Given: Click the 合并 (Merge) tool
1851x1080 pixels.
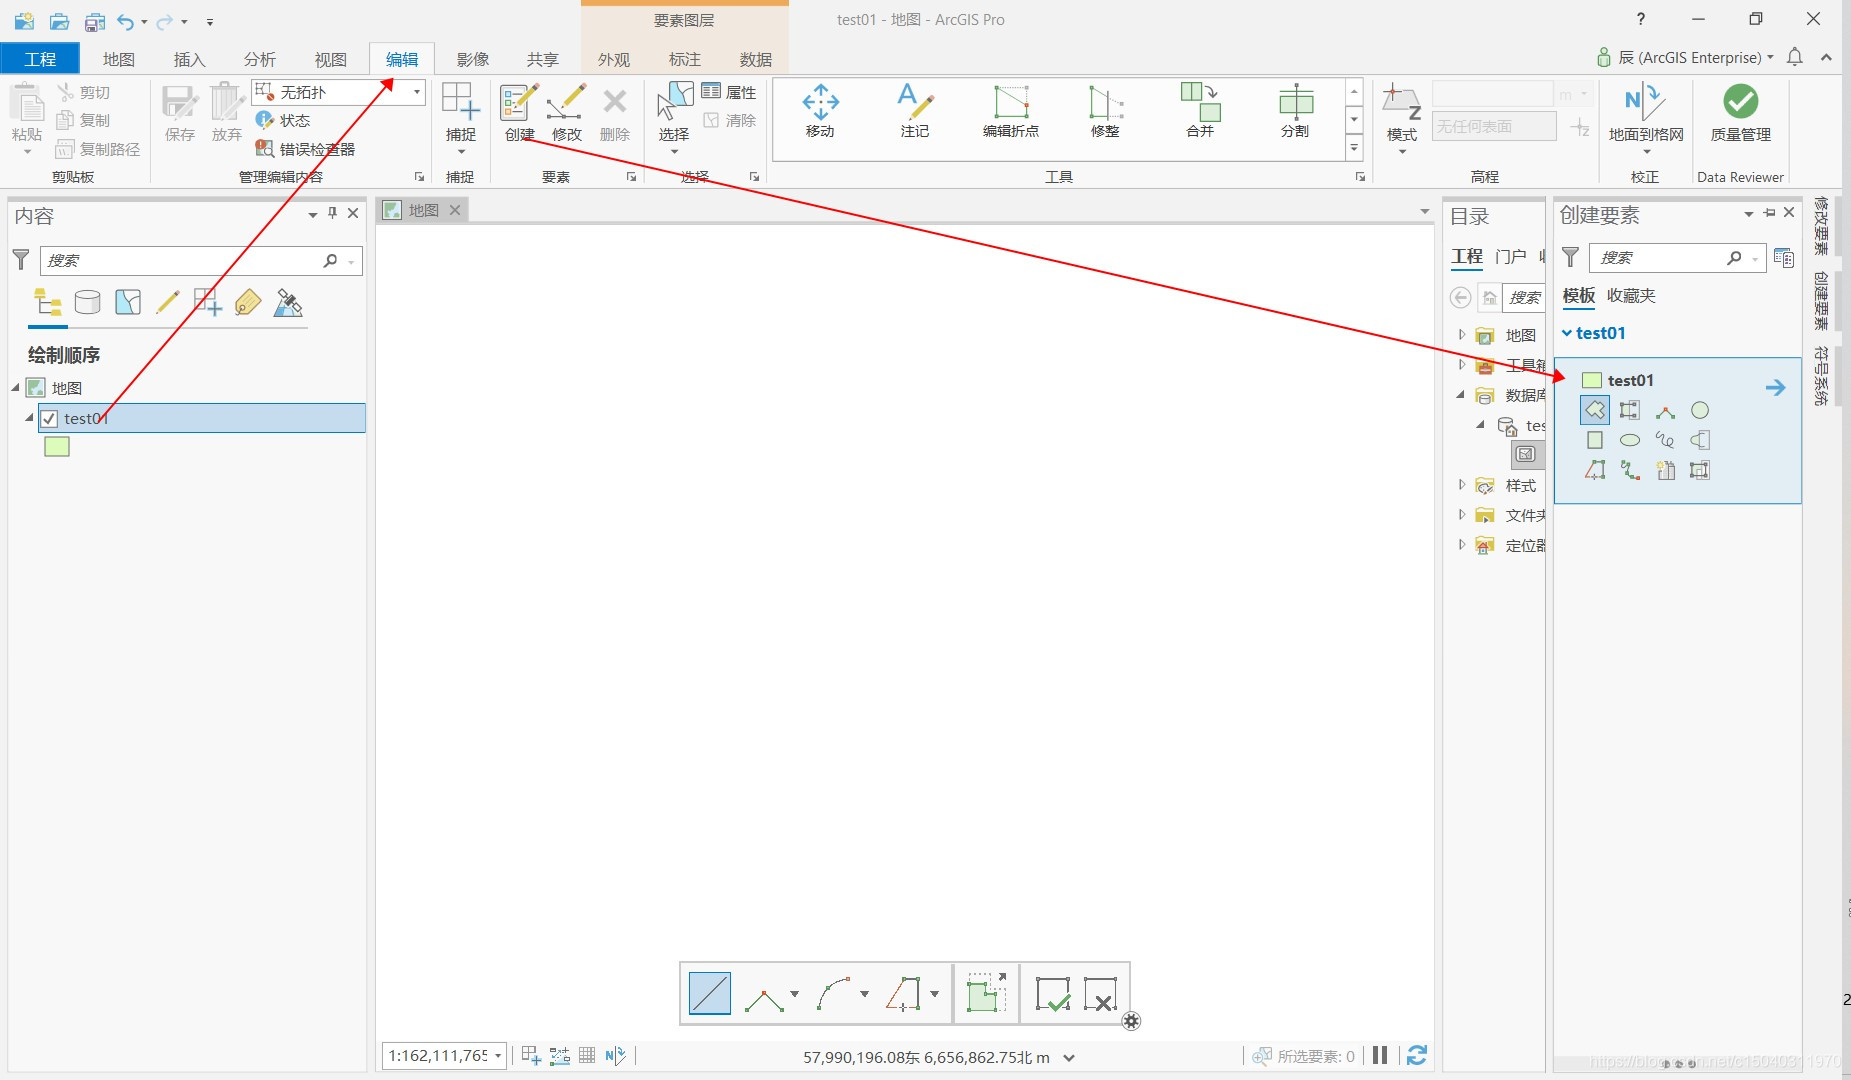Looking at the screenshot, I should [x=1200, y=112].
